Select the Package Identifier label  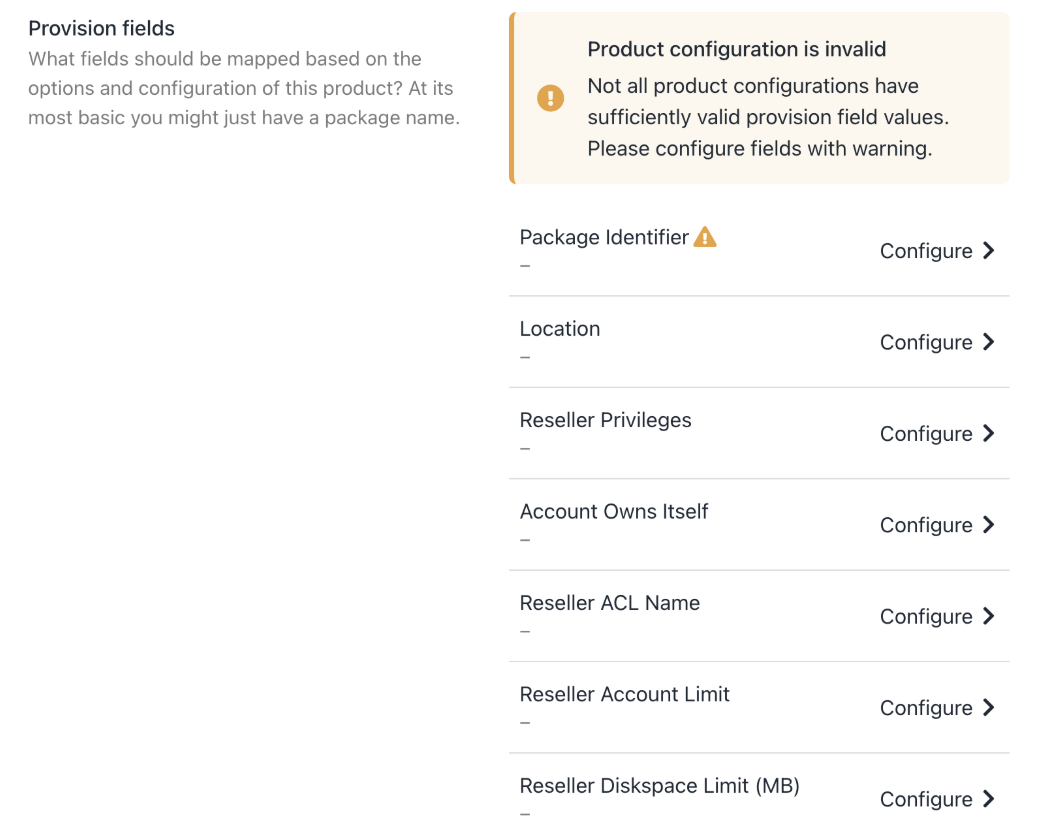[604, 238]
